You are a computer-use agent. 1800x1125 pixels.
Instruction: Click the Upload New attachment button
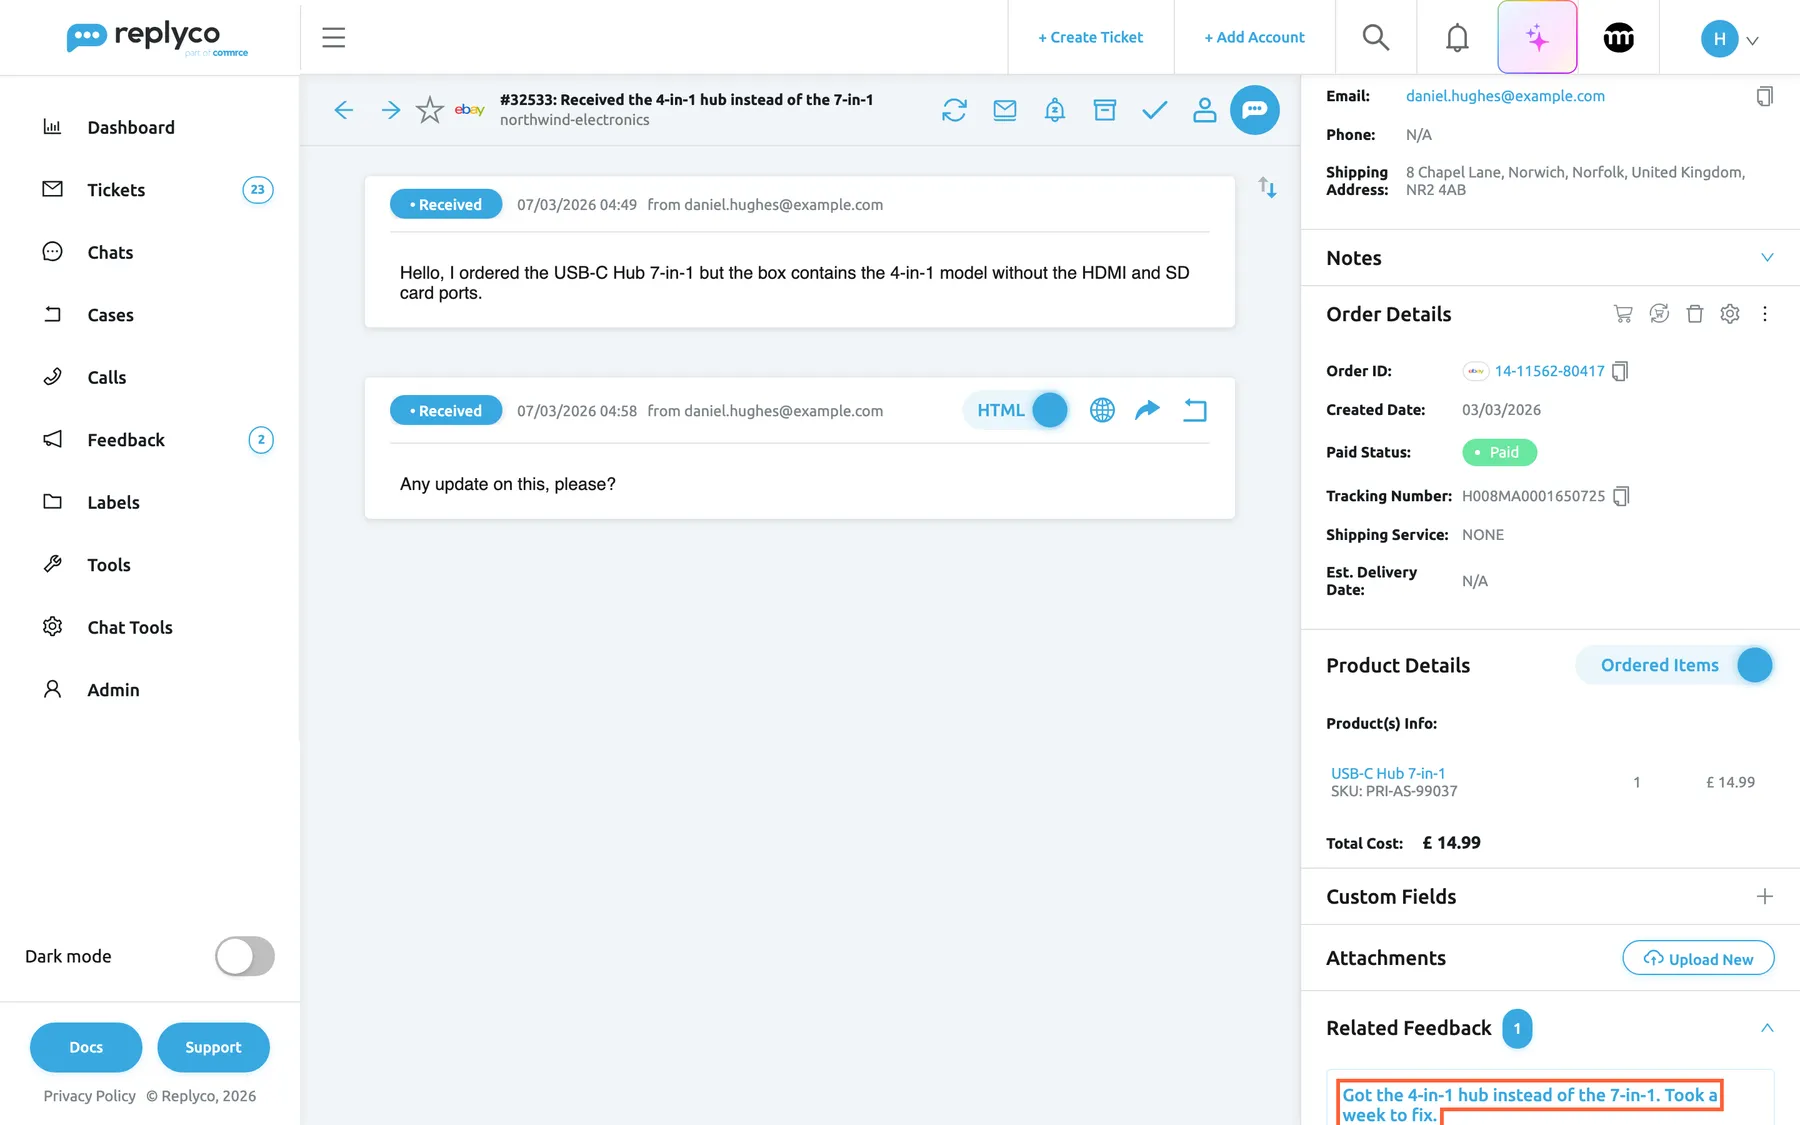[x=1698, y=958]
